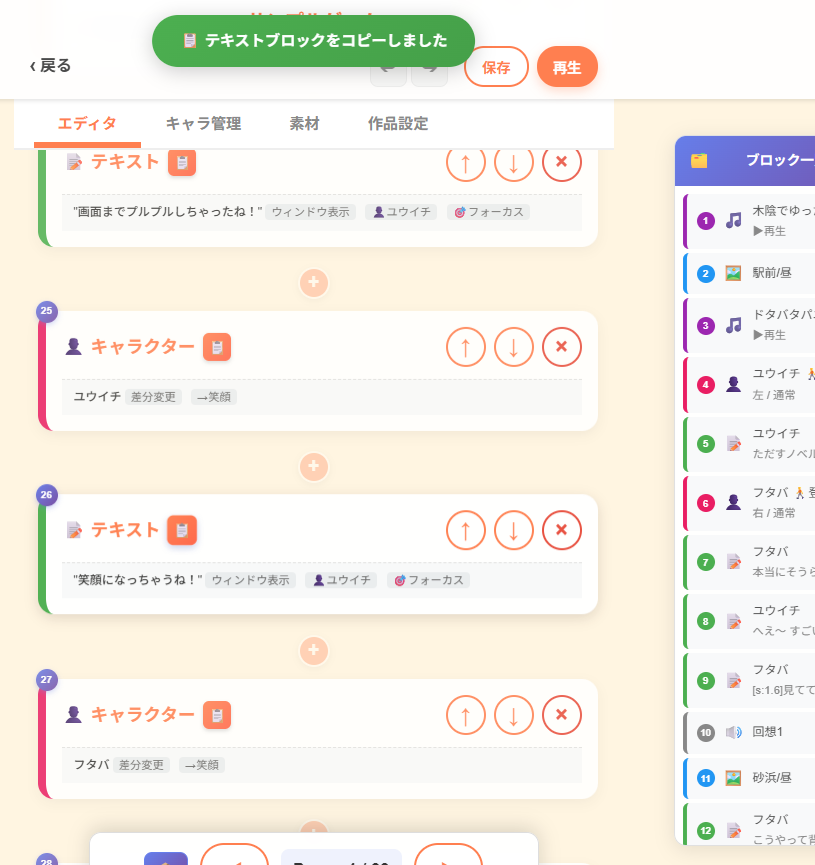Move block 26 upward

tap(466, 530)
